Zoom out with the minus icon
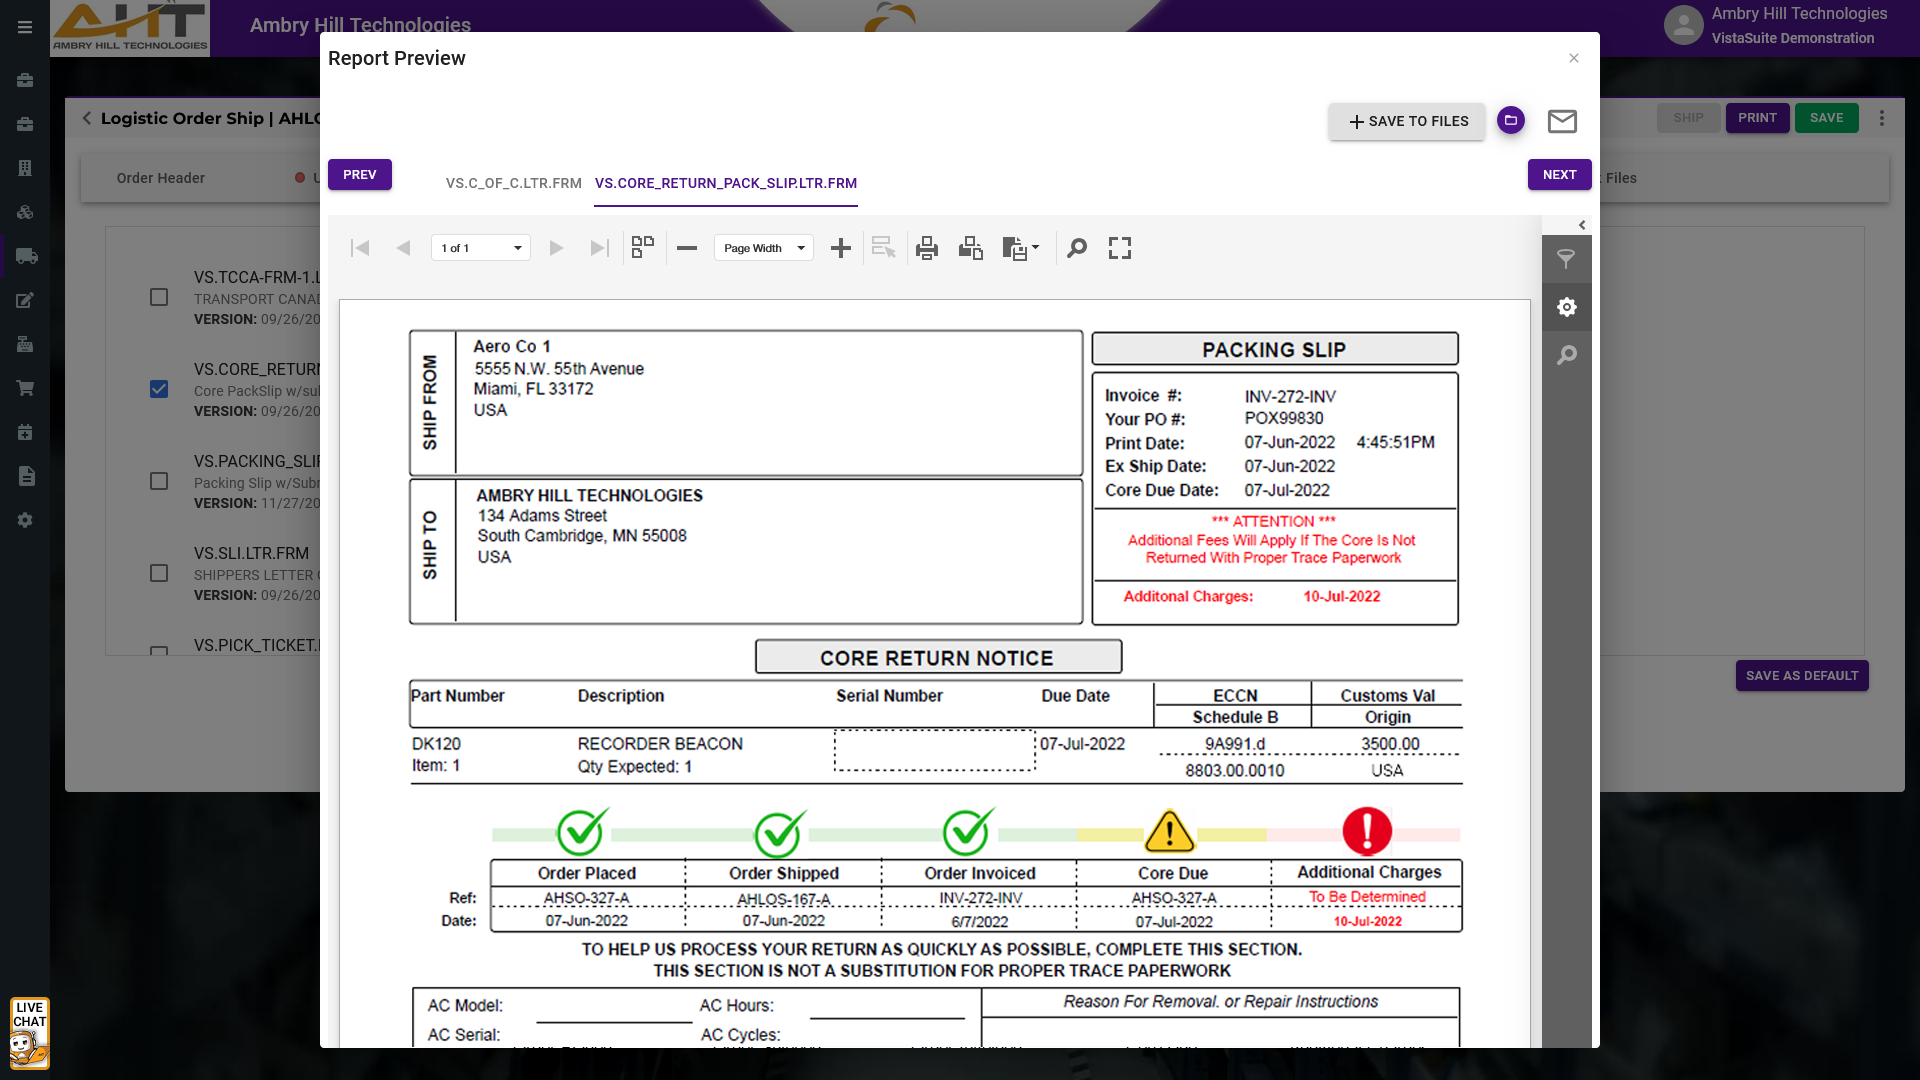1920x1080 pixels. [x=686, y=248]
